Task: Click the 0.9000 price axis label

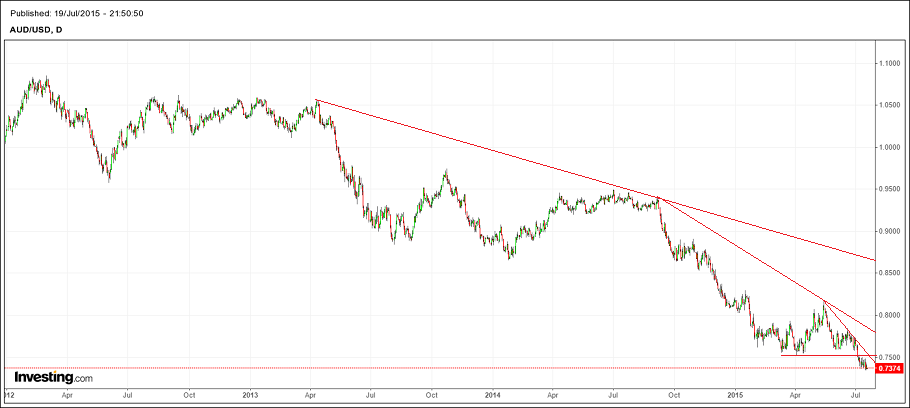Action: pos(889,232)
